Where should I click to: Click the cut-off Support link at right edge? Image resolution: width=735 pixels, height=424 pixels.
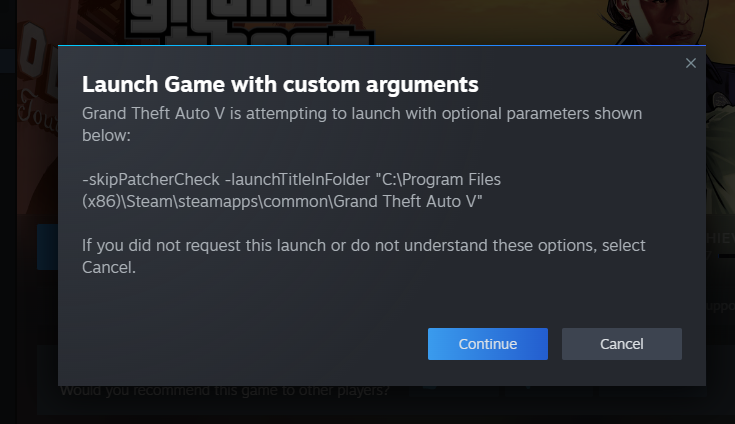pos(720,306)
